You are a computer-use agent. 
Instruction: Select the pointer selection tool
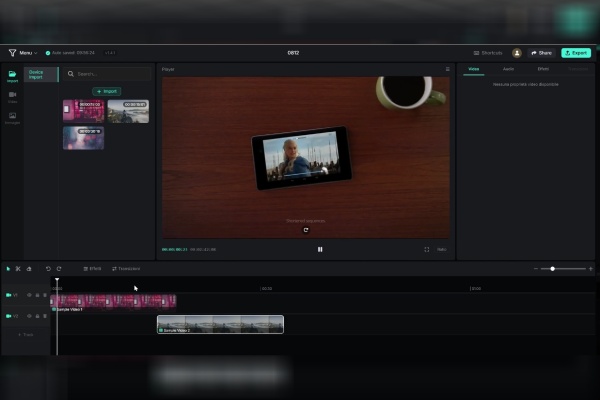[8, 269]
